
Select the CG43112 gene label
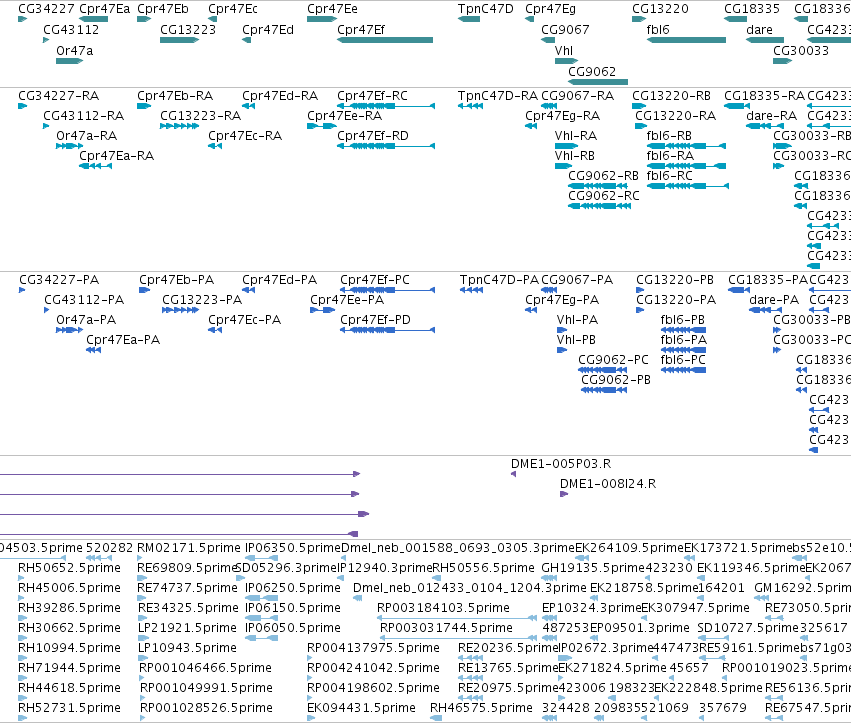71,30
